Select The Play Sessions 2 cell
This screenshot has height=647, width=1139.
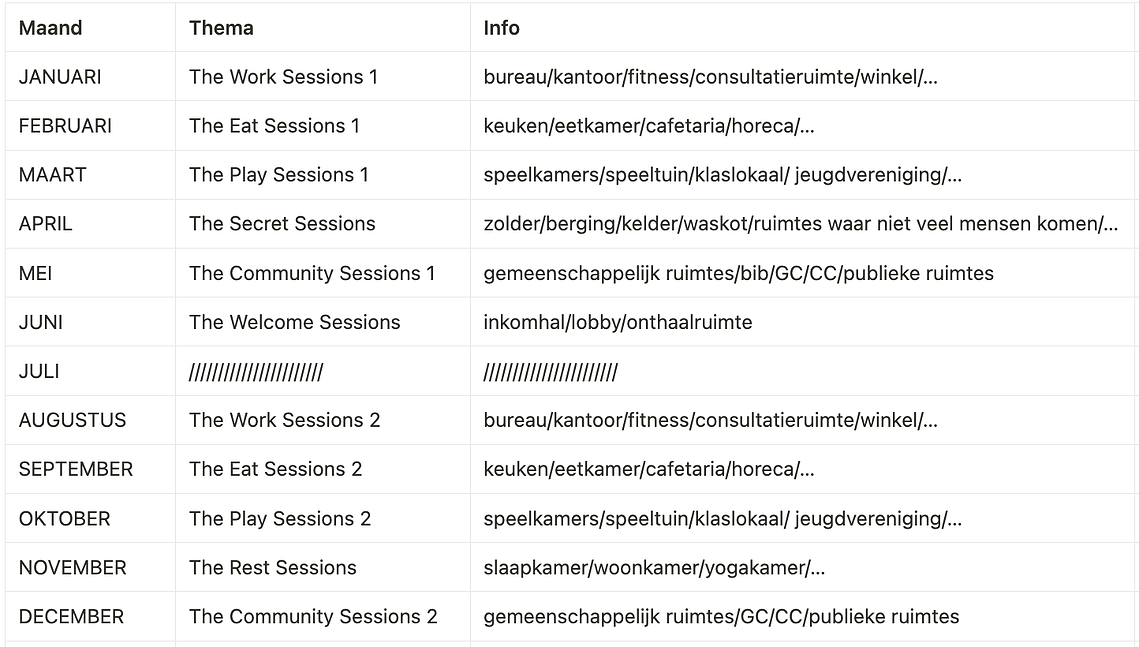(x=323, y=518)
